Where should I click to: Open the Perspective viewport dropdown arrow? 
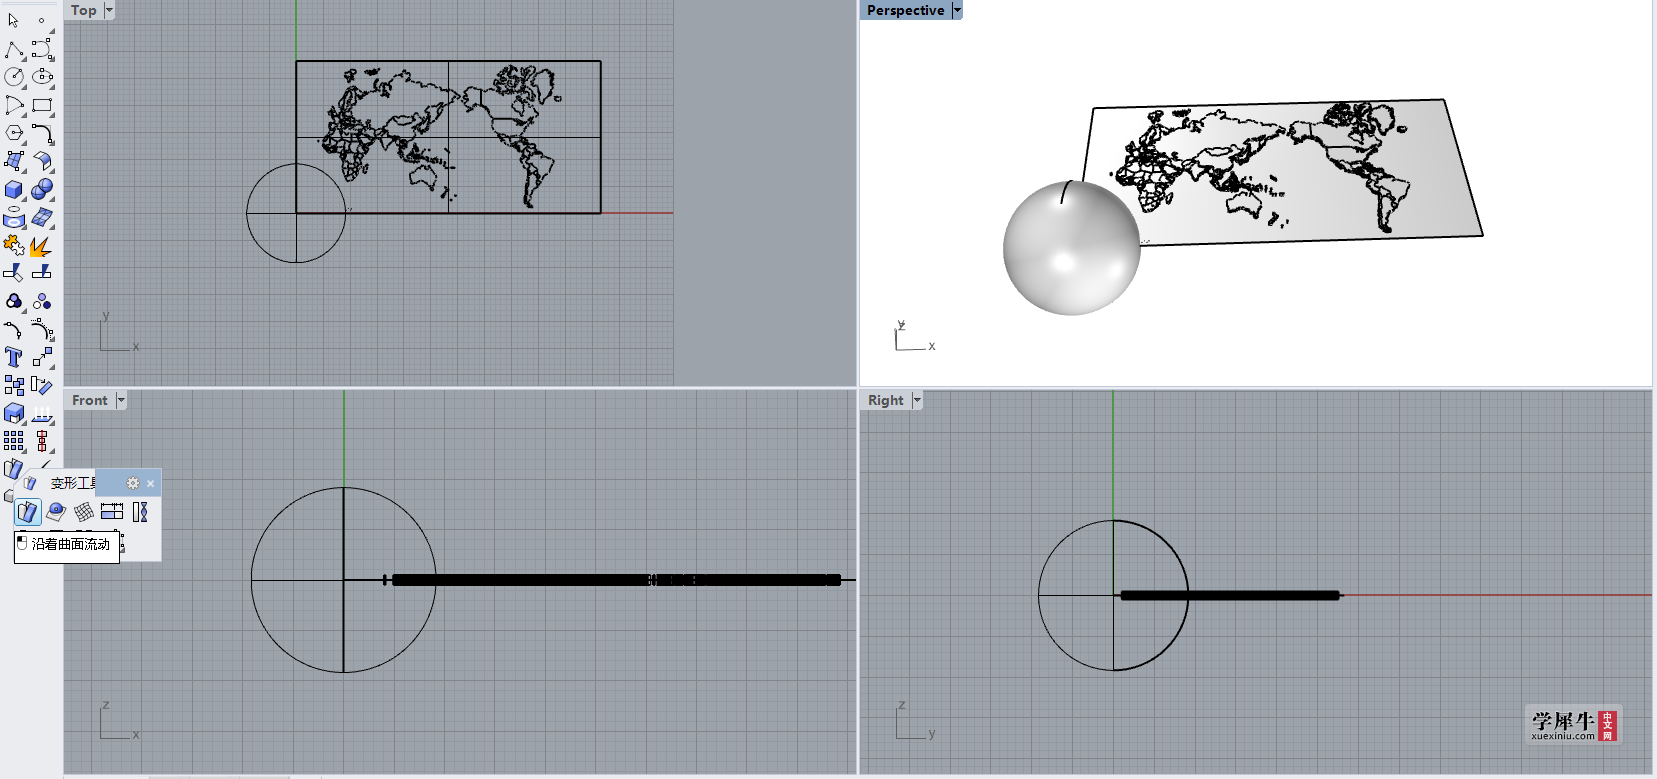coord(957,10)
